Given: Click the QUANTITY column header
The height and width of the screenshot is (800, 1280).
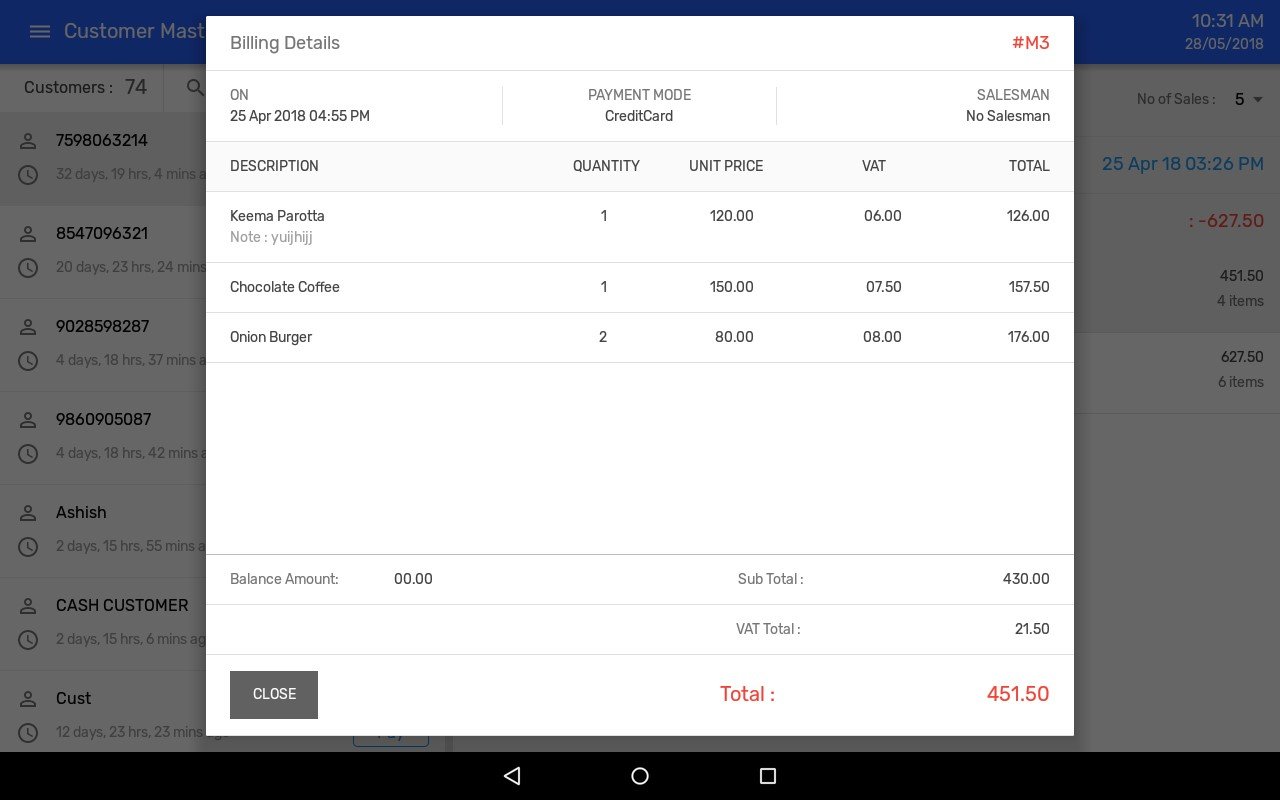Looking at the screenshot, I should pos(606,166).
